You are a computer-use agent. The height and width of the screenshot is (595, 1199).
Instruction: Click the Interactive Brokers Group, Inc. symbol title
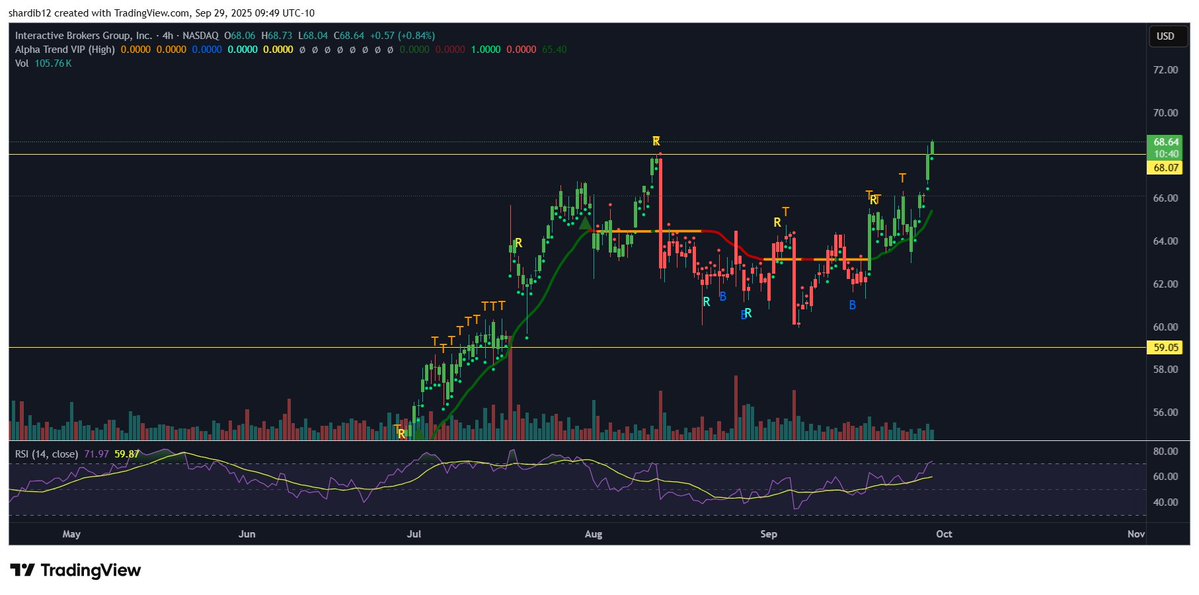[83, 36]
